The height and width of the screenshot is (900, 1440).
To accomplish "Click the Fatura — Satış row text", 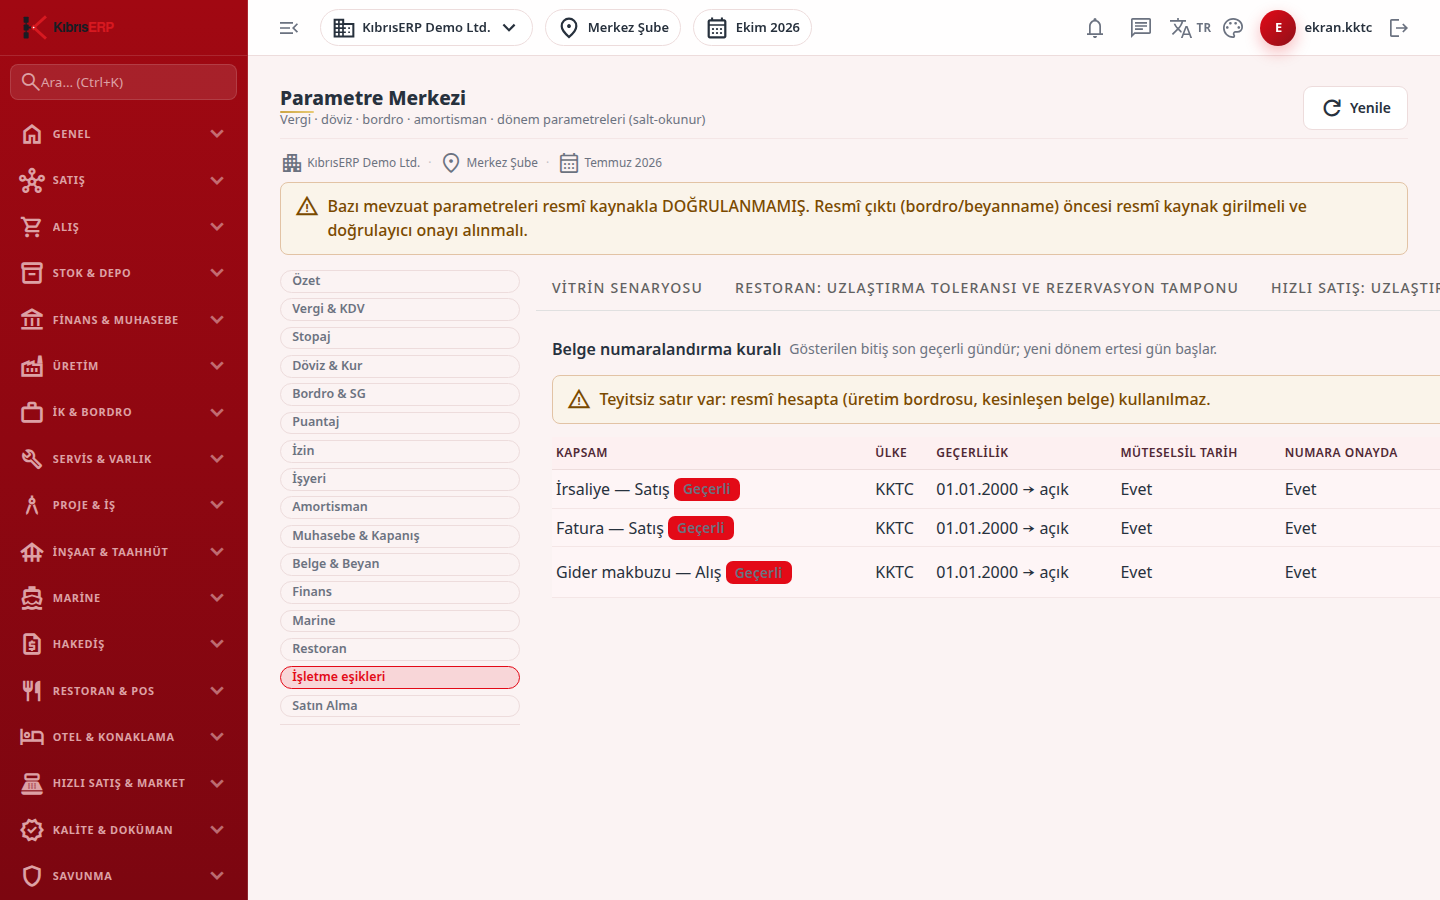I will (x=610, y=528).
